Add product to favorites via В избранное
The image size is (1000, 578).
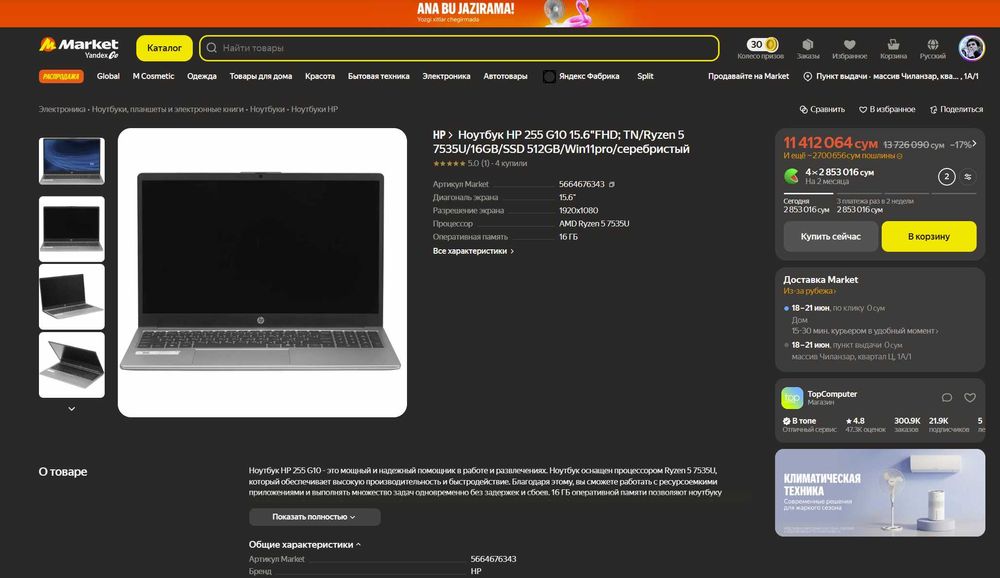pyautogui.click(x=887, y=110)
